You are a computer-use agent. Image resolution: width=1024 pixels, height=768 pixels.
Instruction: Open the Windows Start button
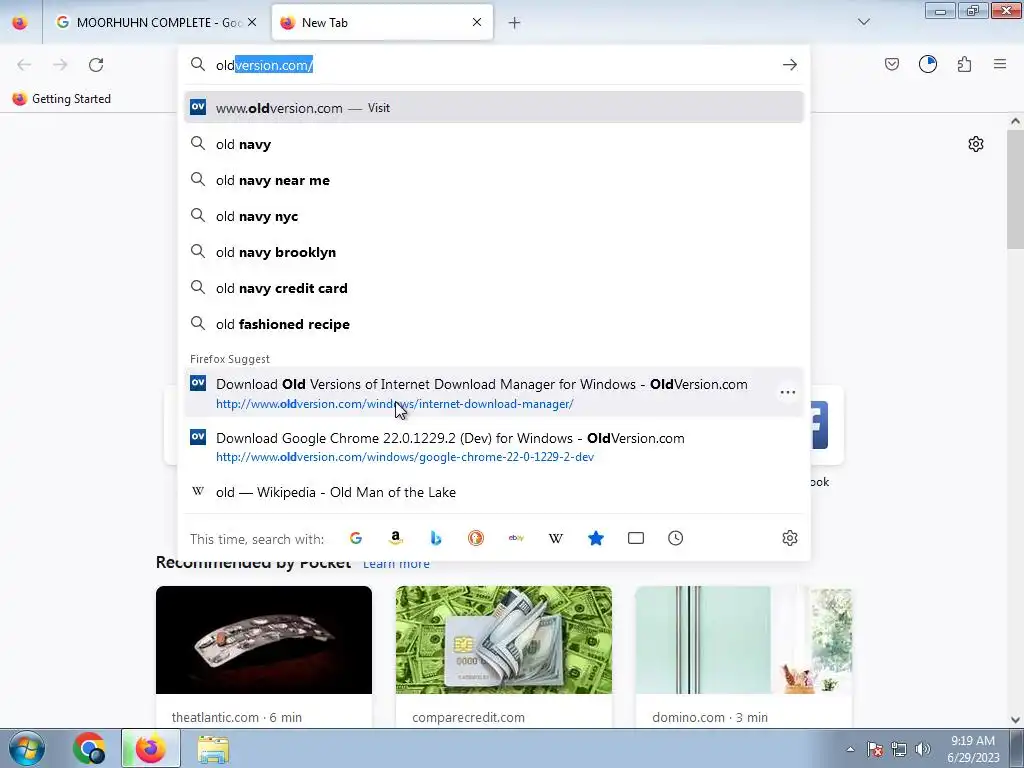point(27,748)
